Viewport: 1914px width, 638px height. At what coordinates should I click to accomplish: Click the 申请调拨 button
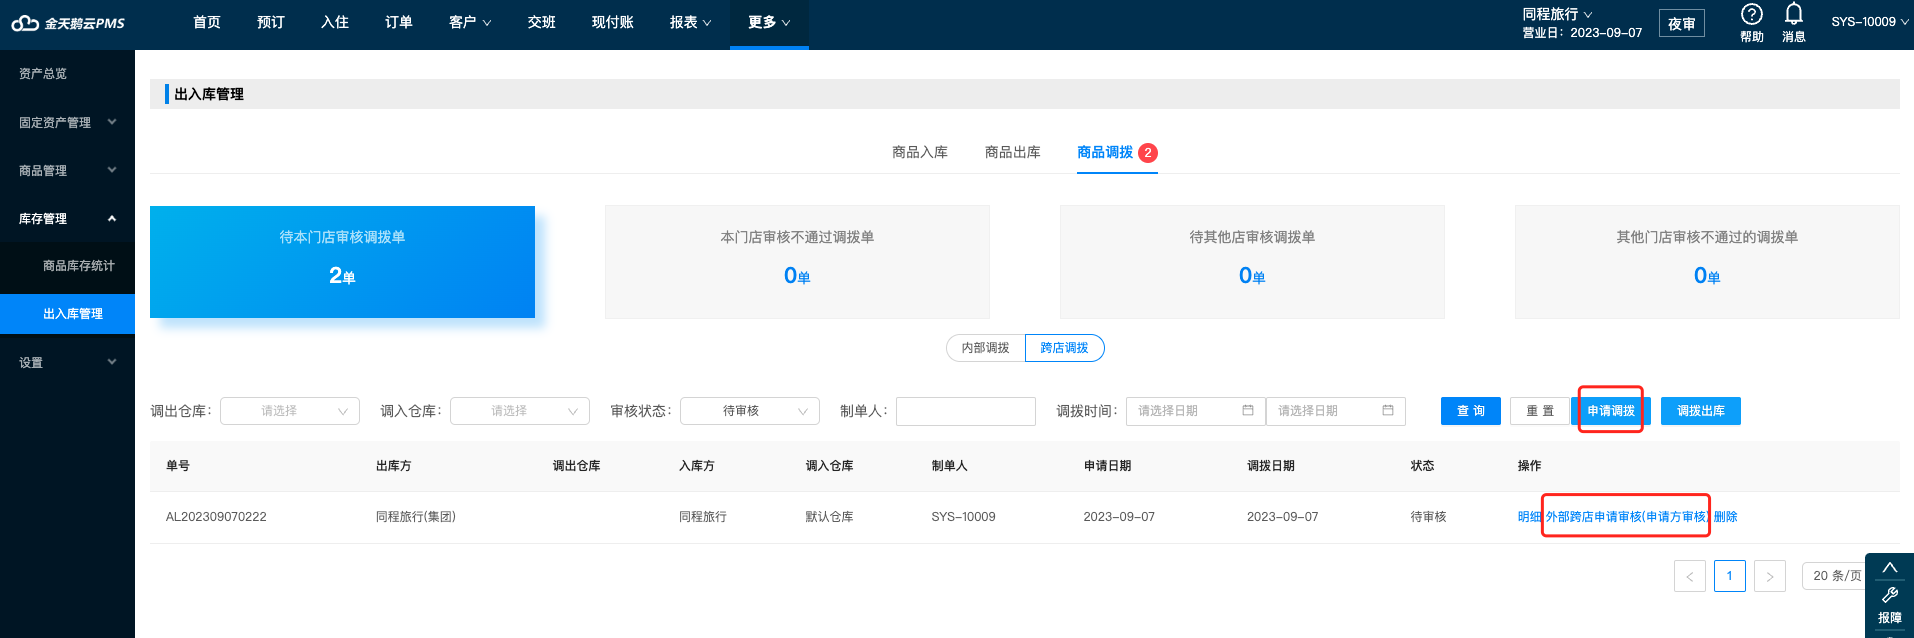pyautogui.click(x=1611, y=411)
